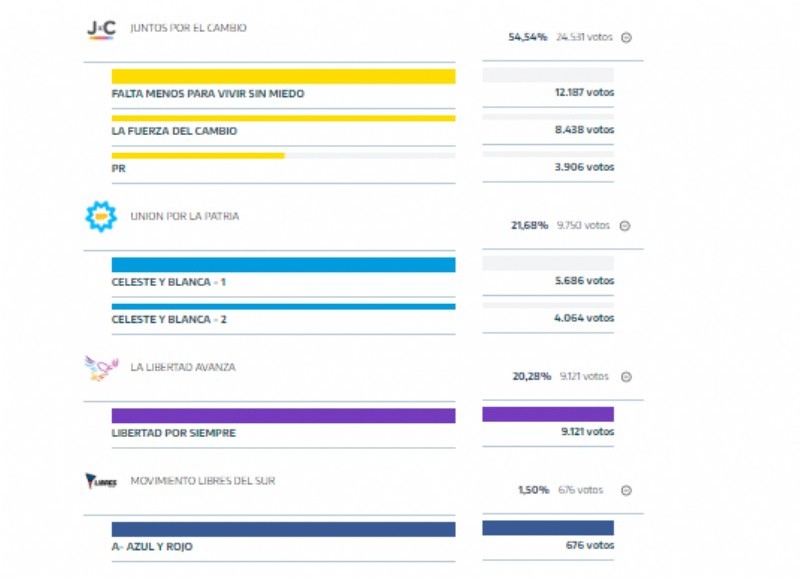The image size is (800, 579).
Task: Click the 9.750 votos total
Action: (x=583, y=225)
